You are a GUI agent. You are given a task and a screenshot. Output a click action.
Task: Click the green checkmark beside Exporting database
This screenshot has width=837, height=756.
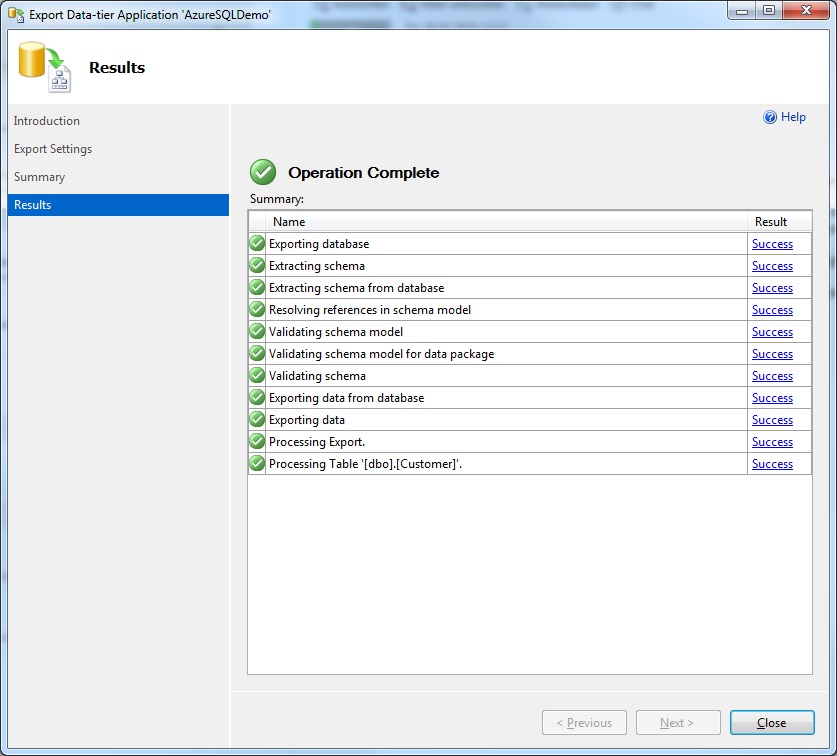point(257,244)
